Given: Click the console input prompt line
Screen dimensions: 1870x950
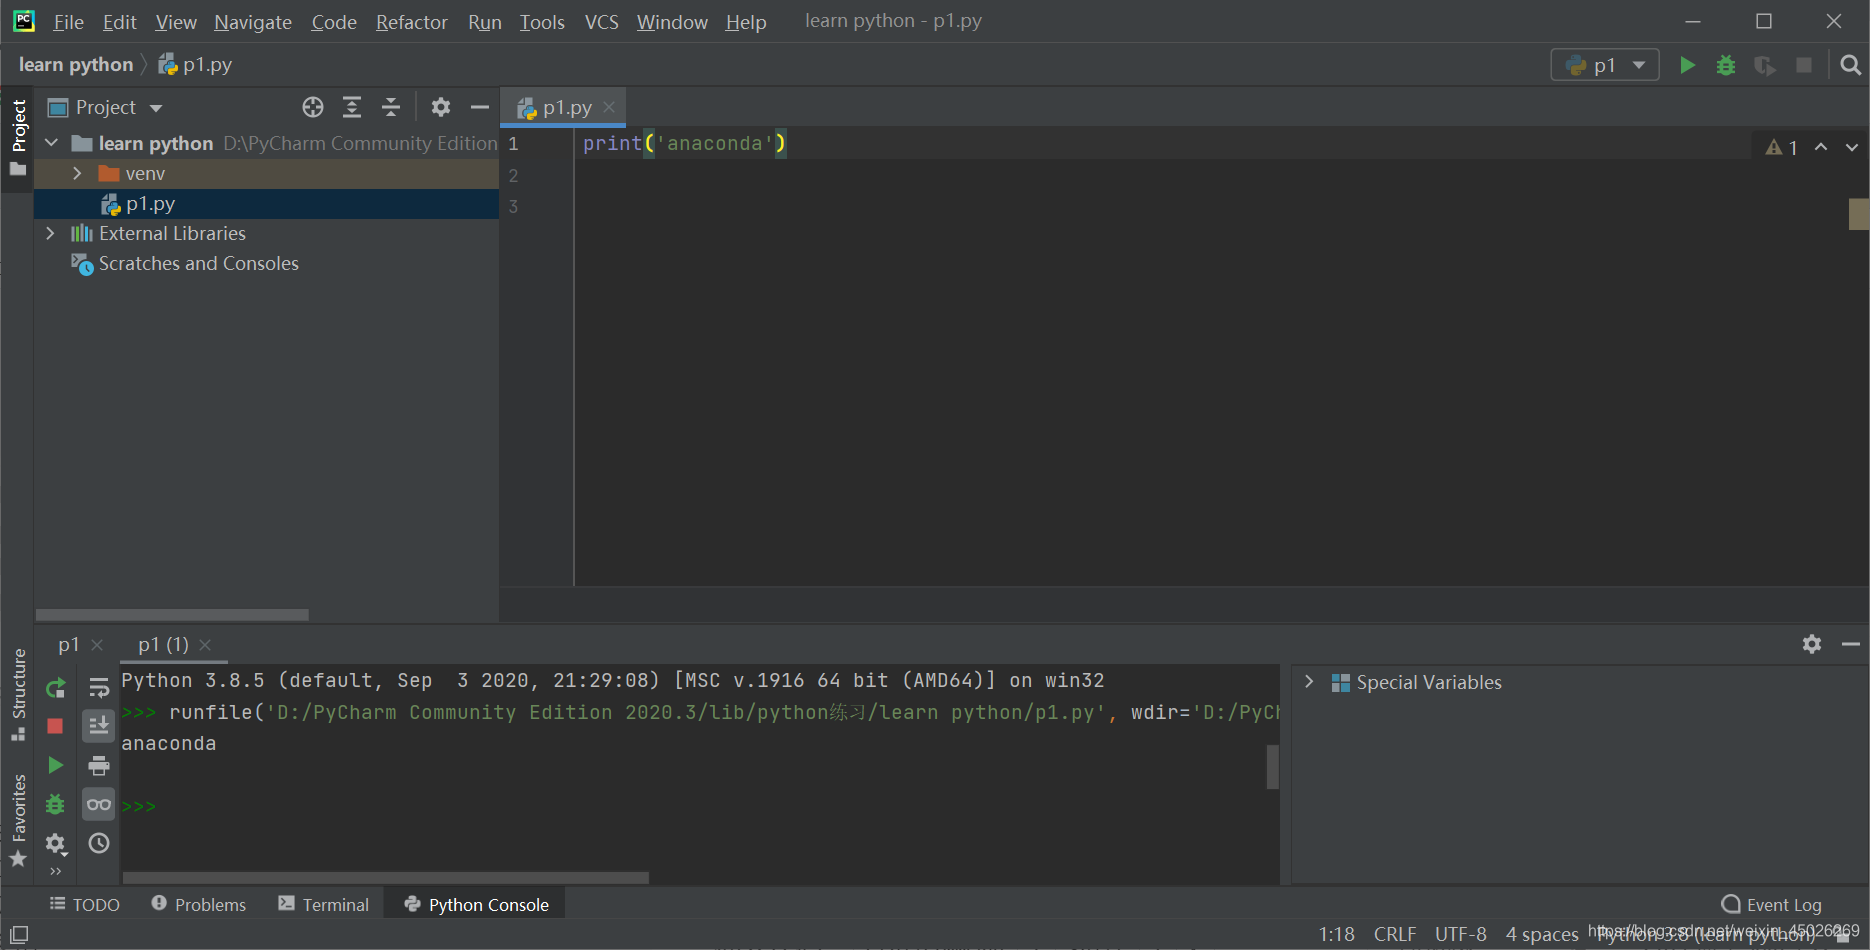Looking at the screenshot, I should tap(698, 806).
